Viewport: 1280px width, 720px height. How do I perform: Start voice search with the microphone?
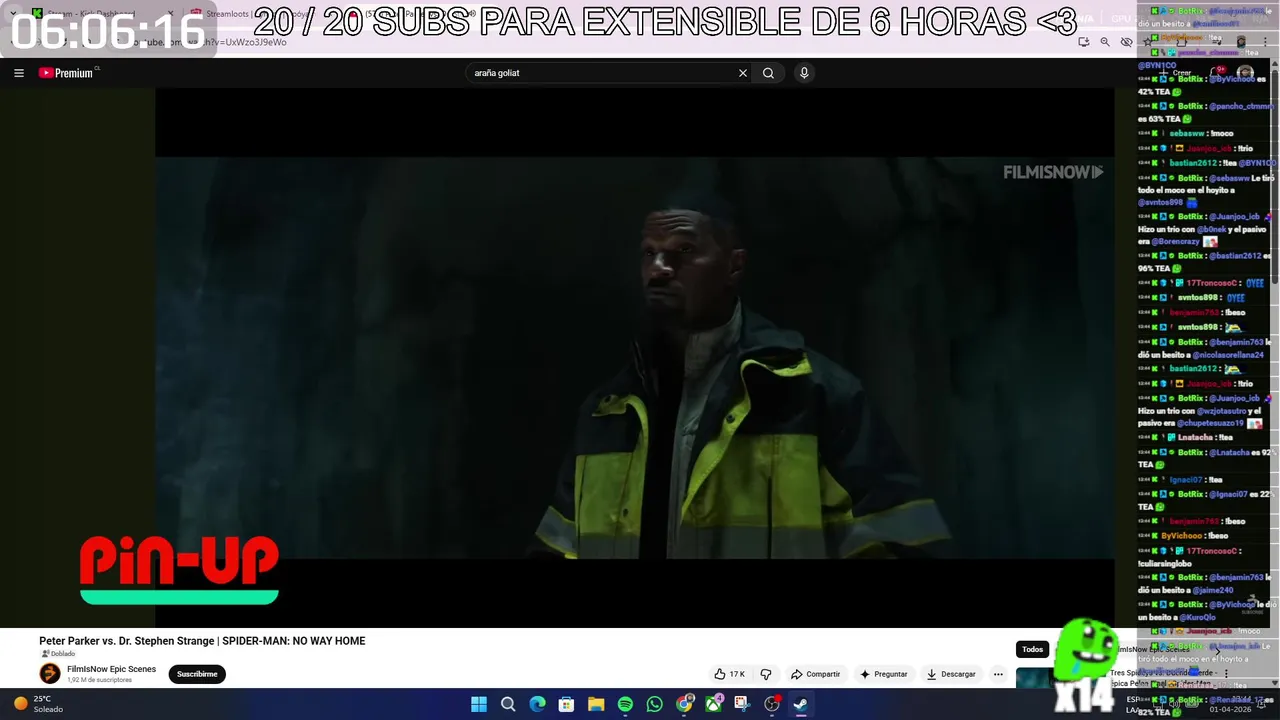tap(804, 73)
